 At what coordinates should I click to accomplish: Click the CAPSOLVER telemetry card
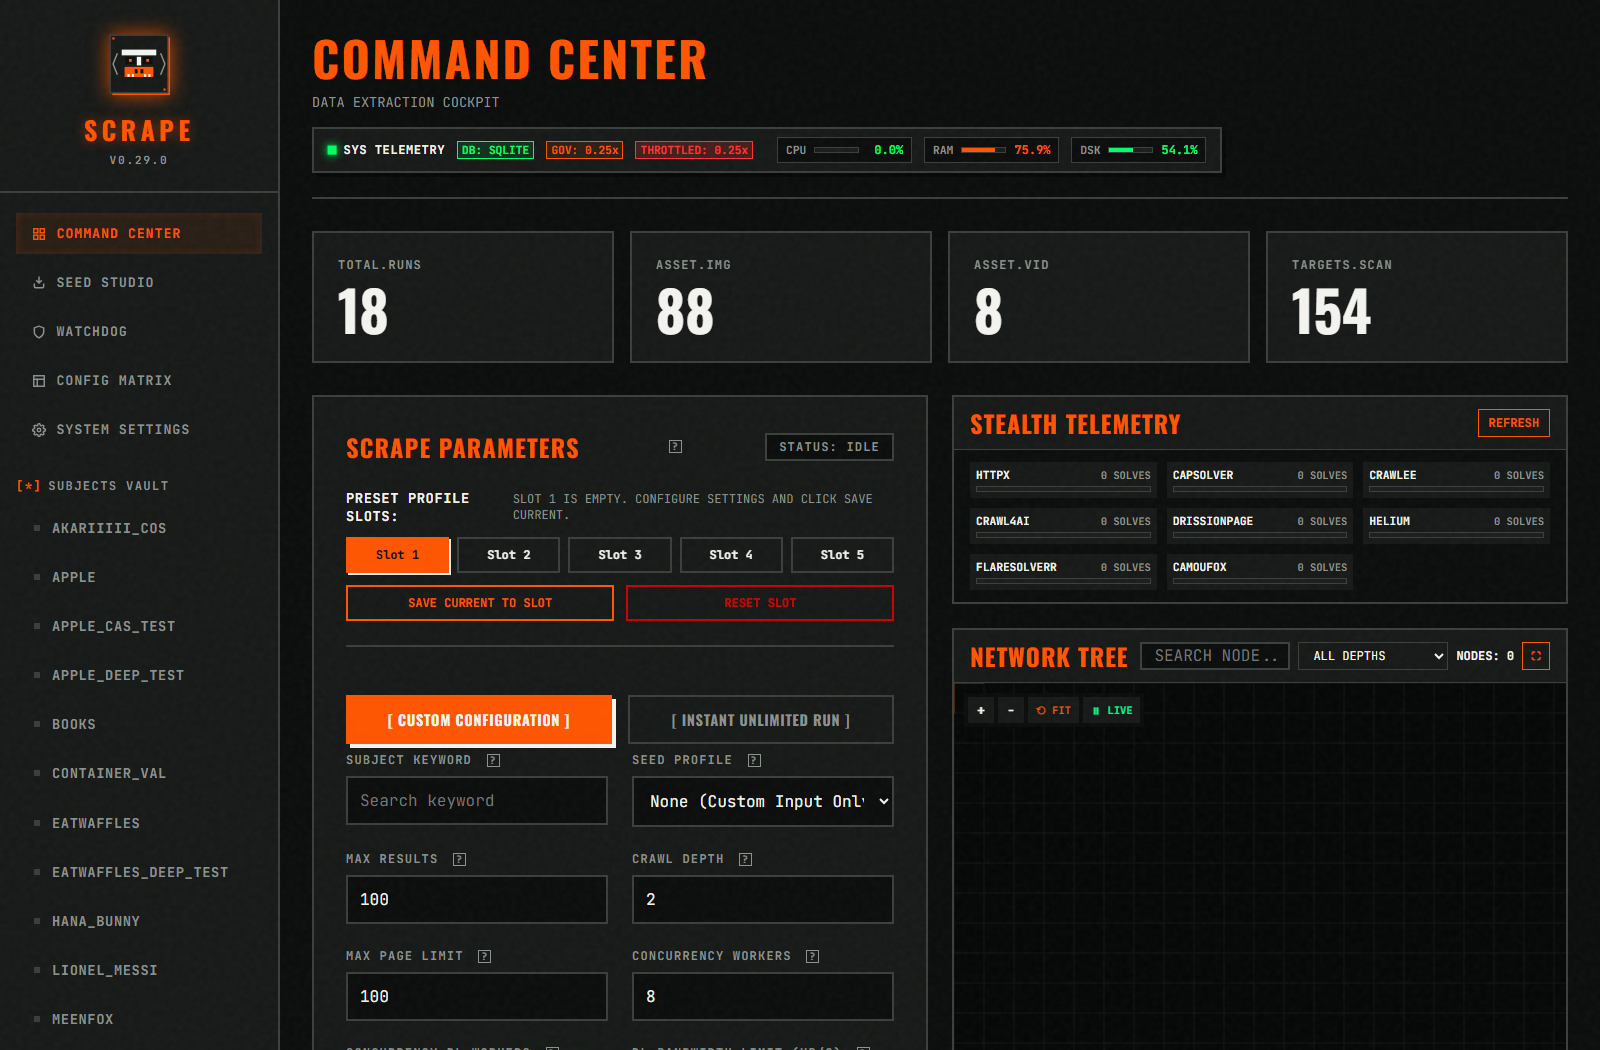pyautogui.click(x=1260, y=480)
